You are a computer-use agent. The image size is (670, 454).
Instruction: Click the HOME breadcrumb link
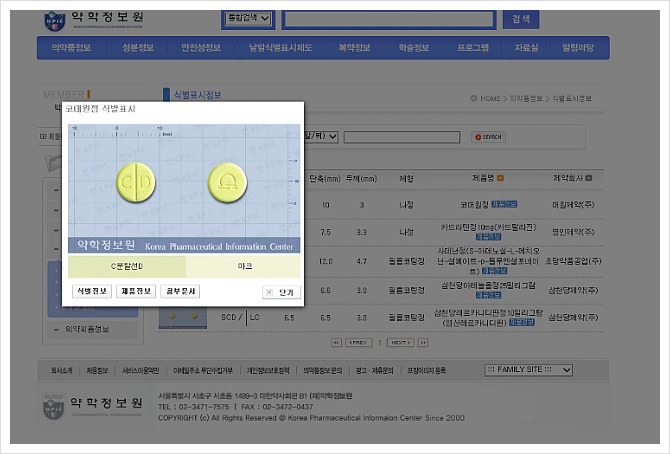tap(490, 98)
